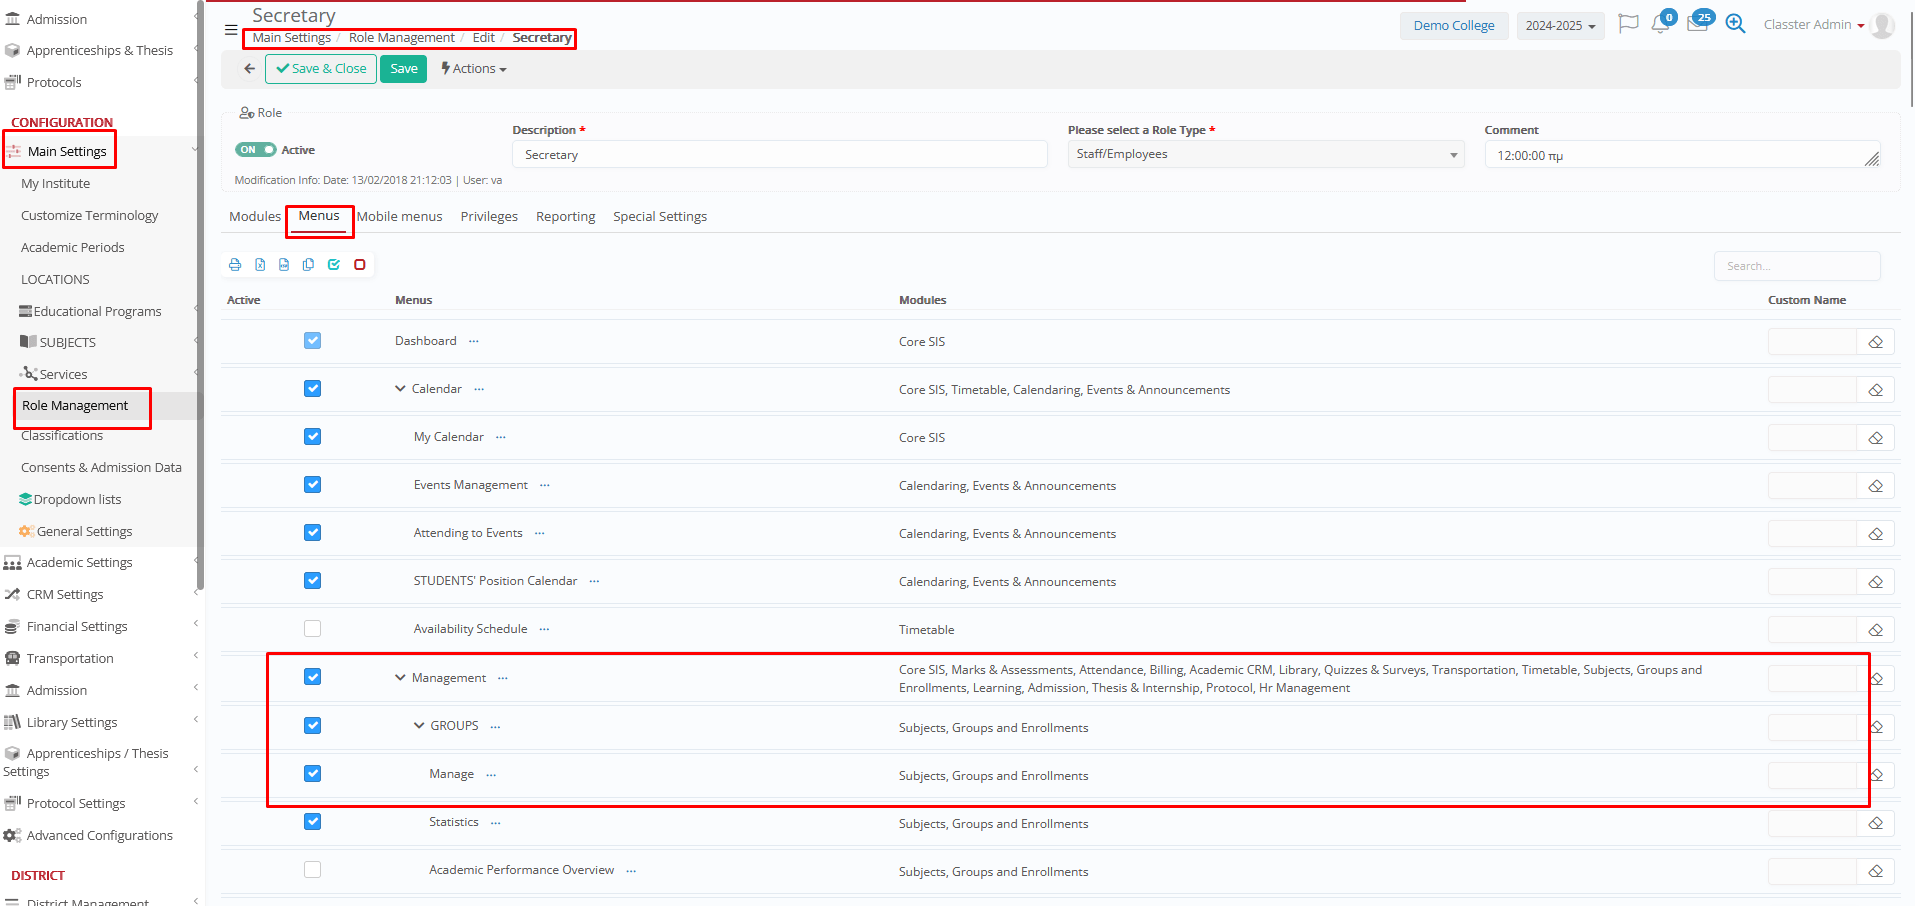This screenshot has width=1915, height=906.
Task: Open the messages envelope icon
Action: pos(1697,25)
